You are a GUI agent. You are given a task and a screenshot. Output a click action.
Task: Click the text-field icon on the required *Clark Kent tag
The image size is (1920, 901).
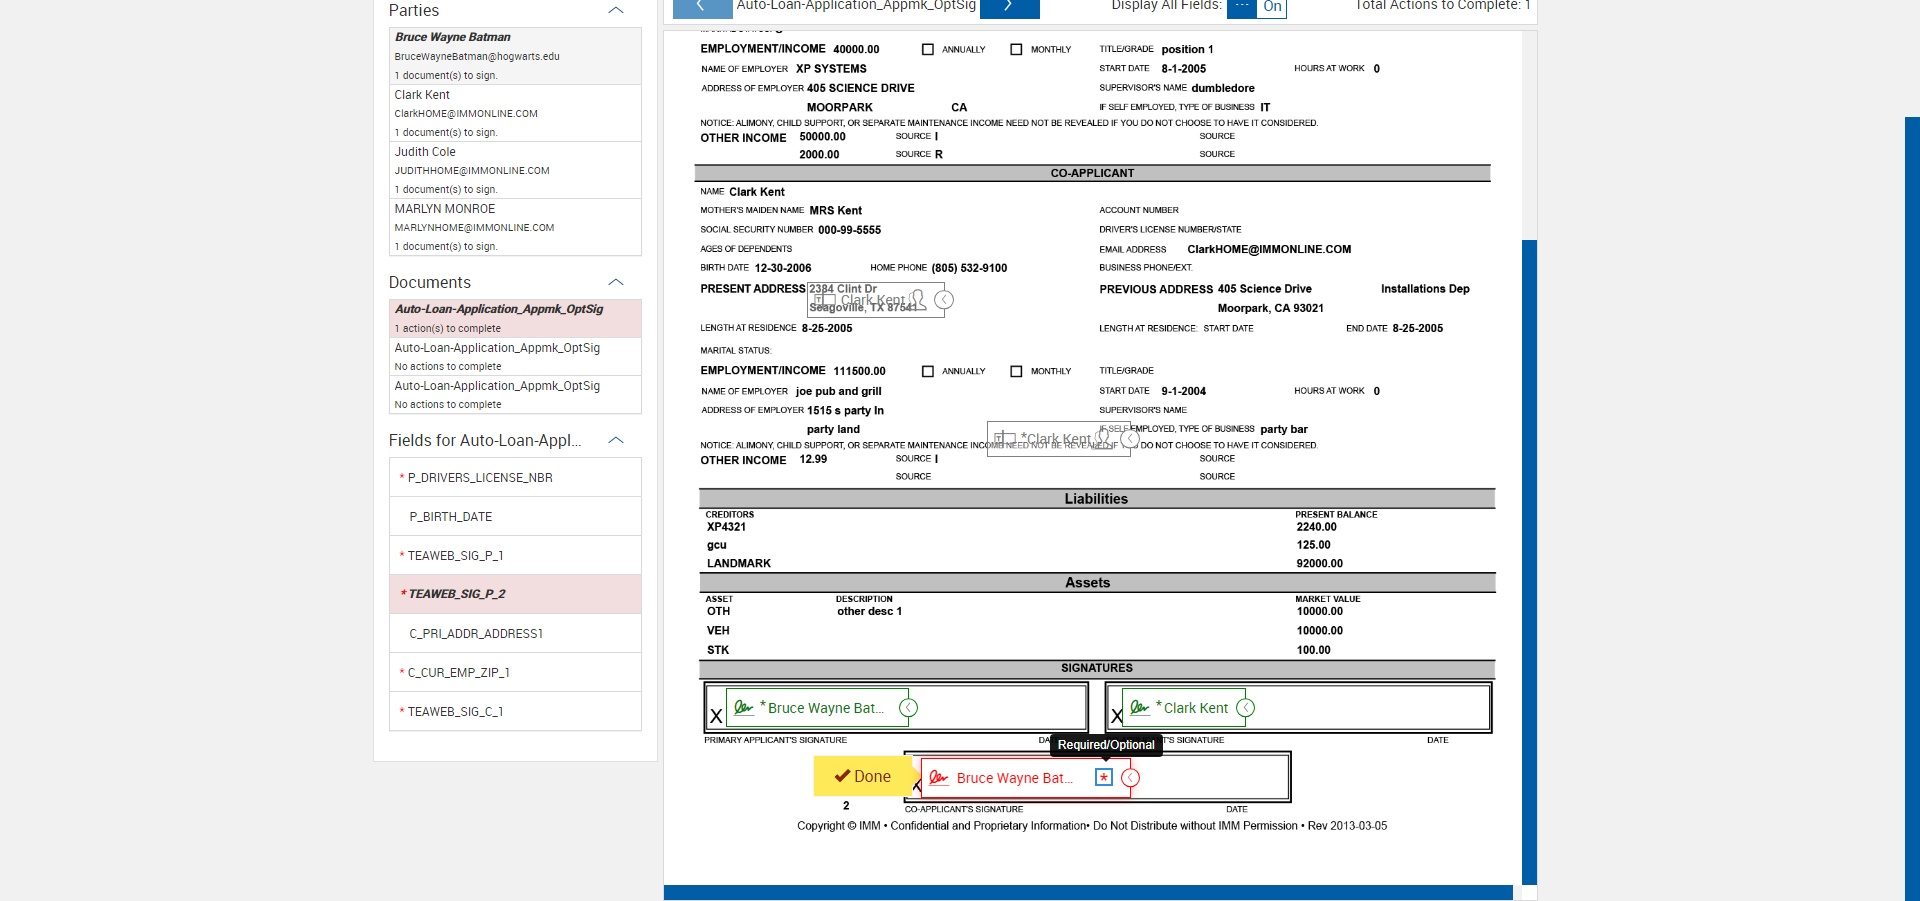point(1005,438)
